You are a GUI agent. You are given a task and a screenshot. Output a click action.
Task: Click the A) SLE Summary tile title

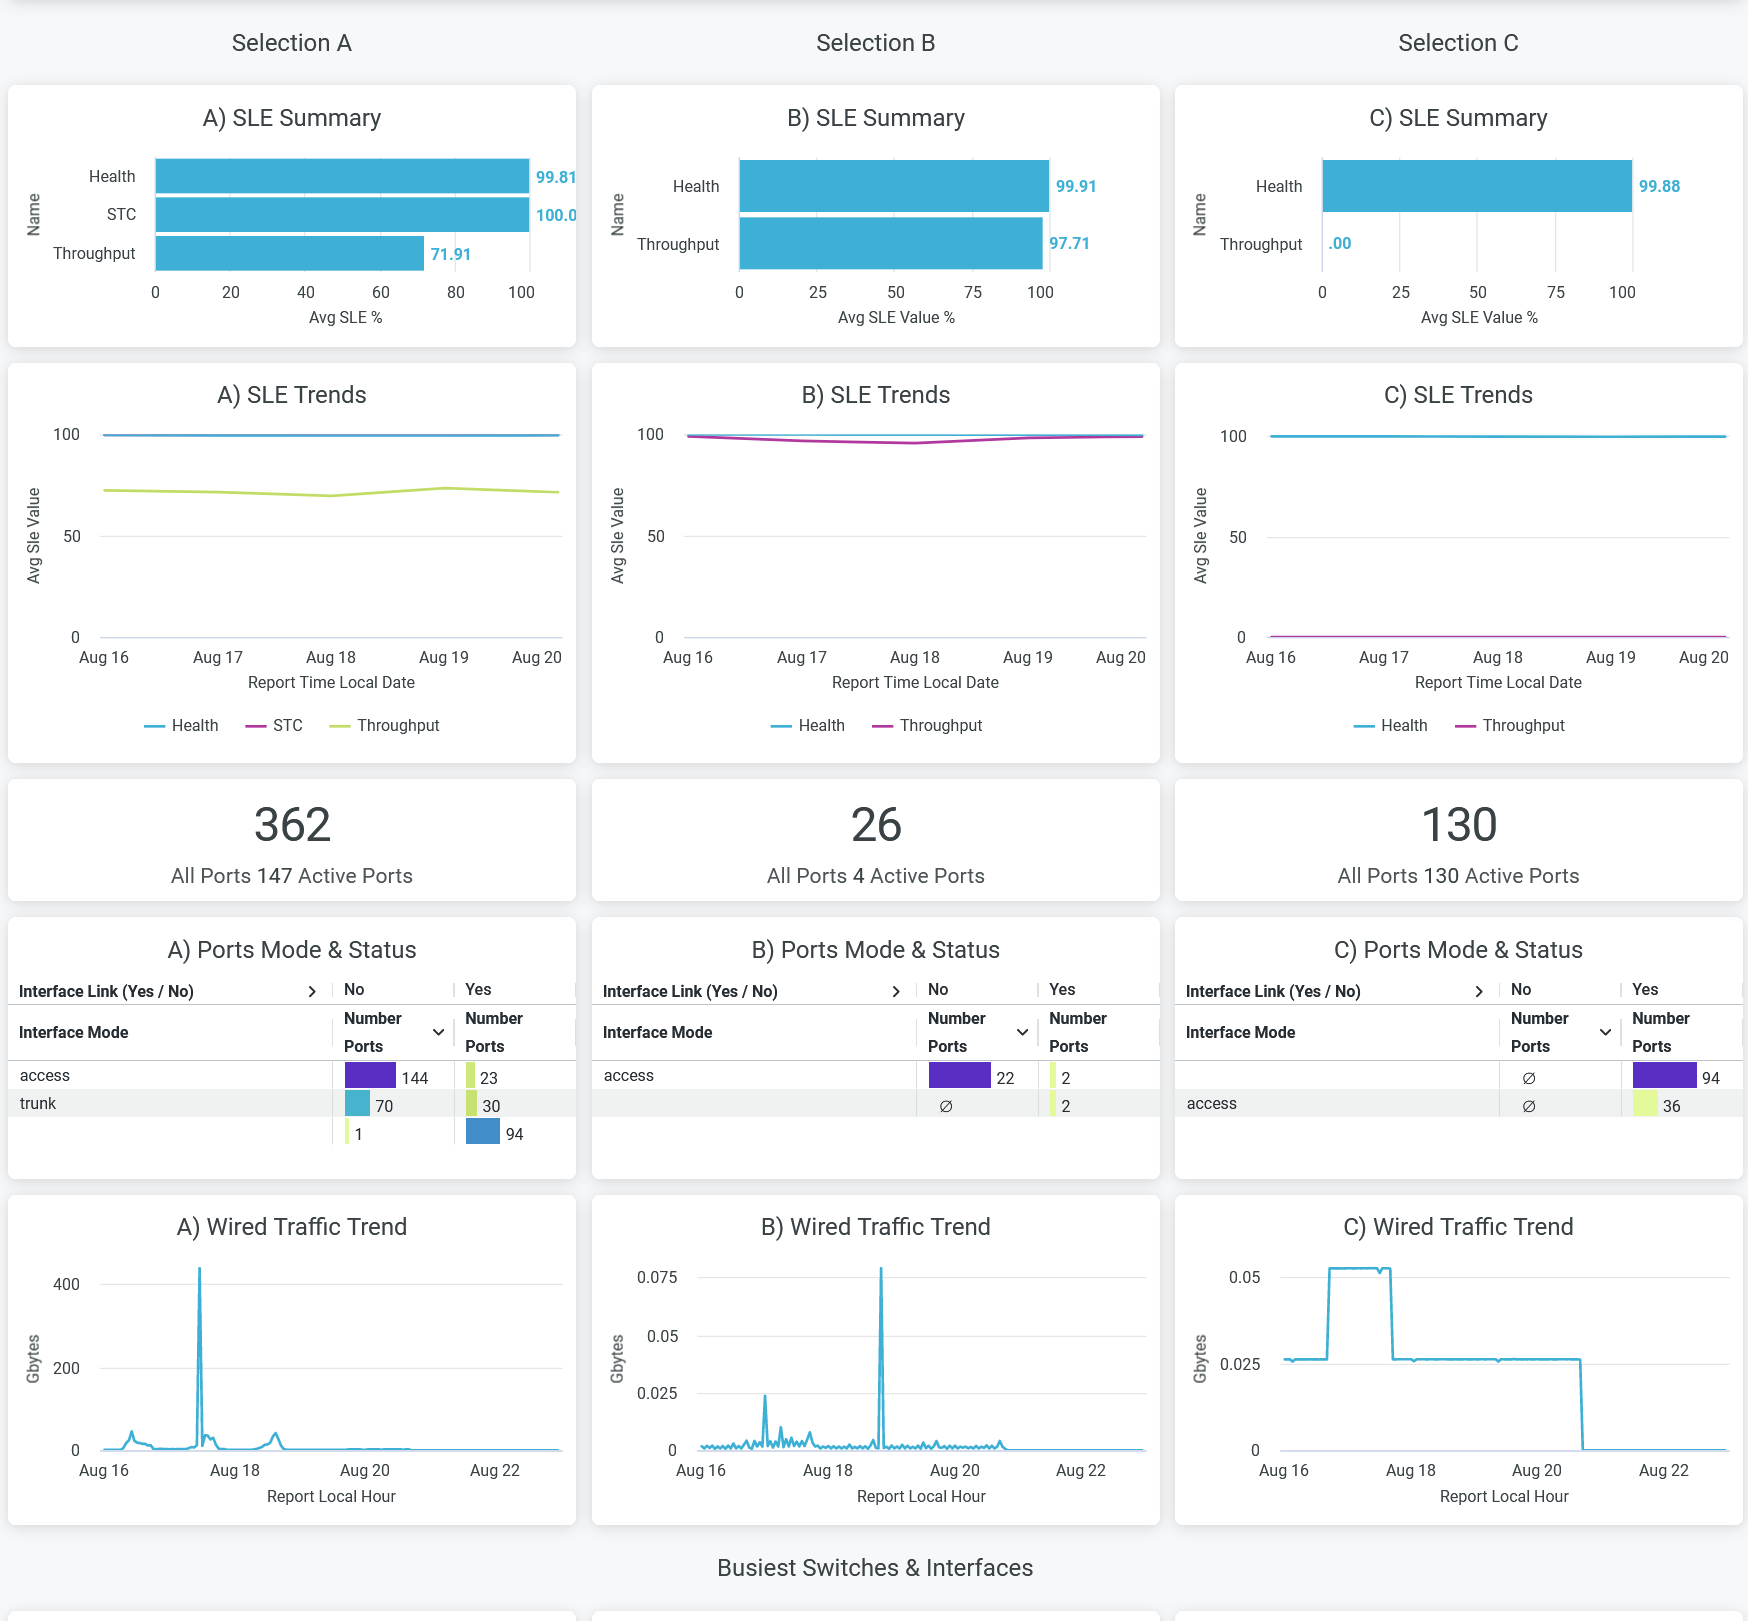point(292,118)
